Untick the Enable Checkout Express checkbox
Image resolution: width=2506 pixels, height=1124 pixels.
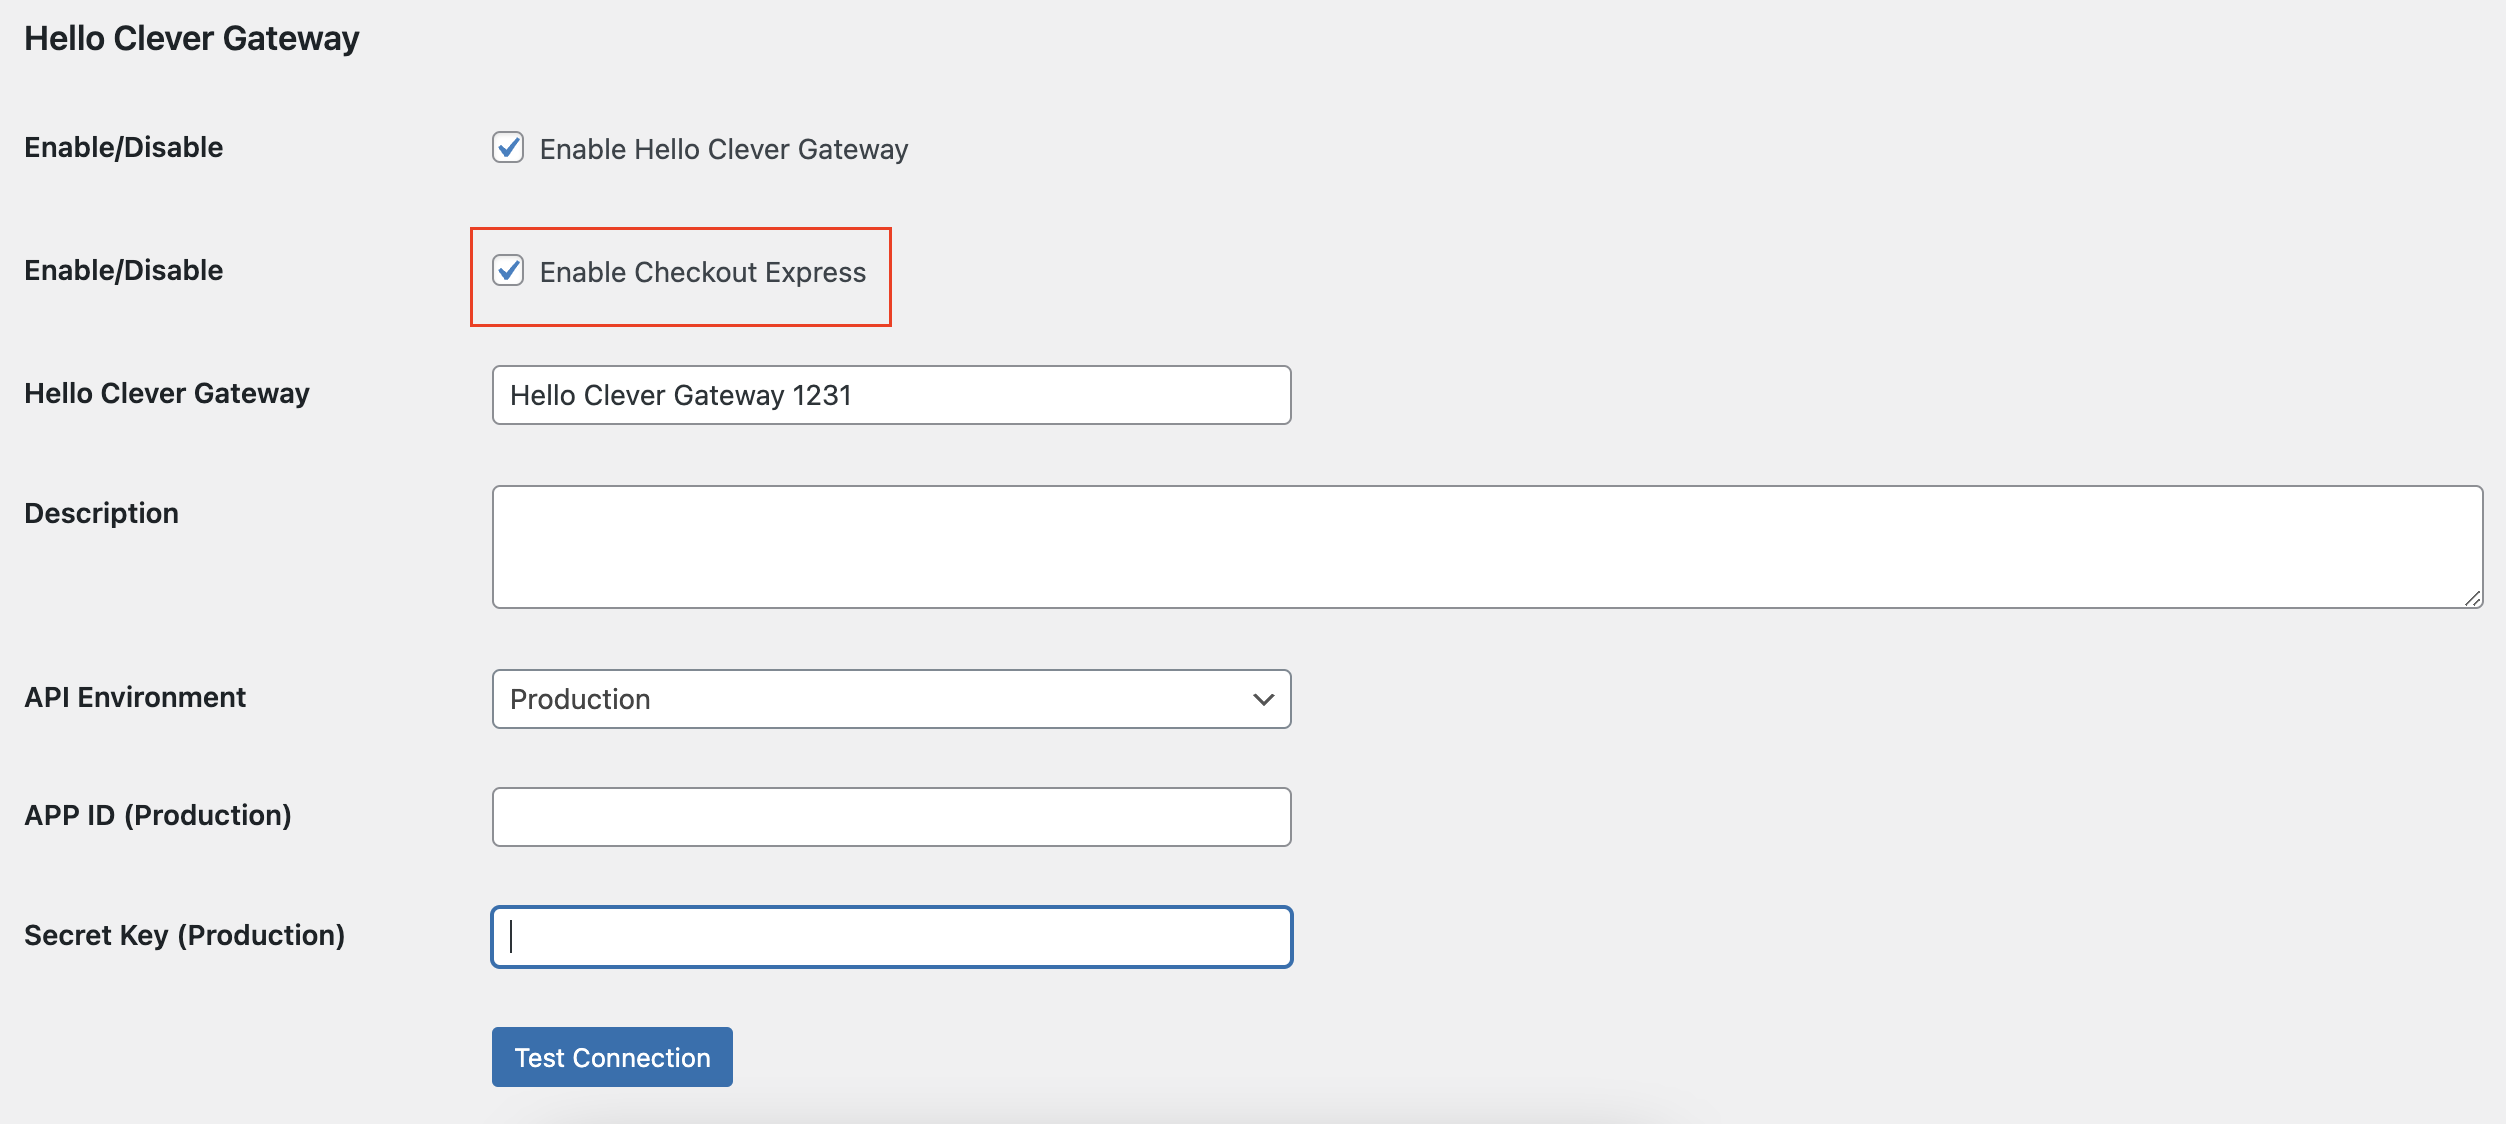tap(508, 271)
